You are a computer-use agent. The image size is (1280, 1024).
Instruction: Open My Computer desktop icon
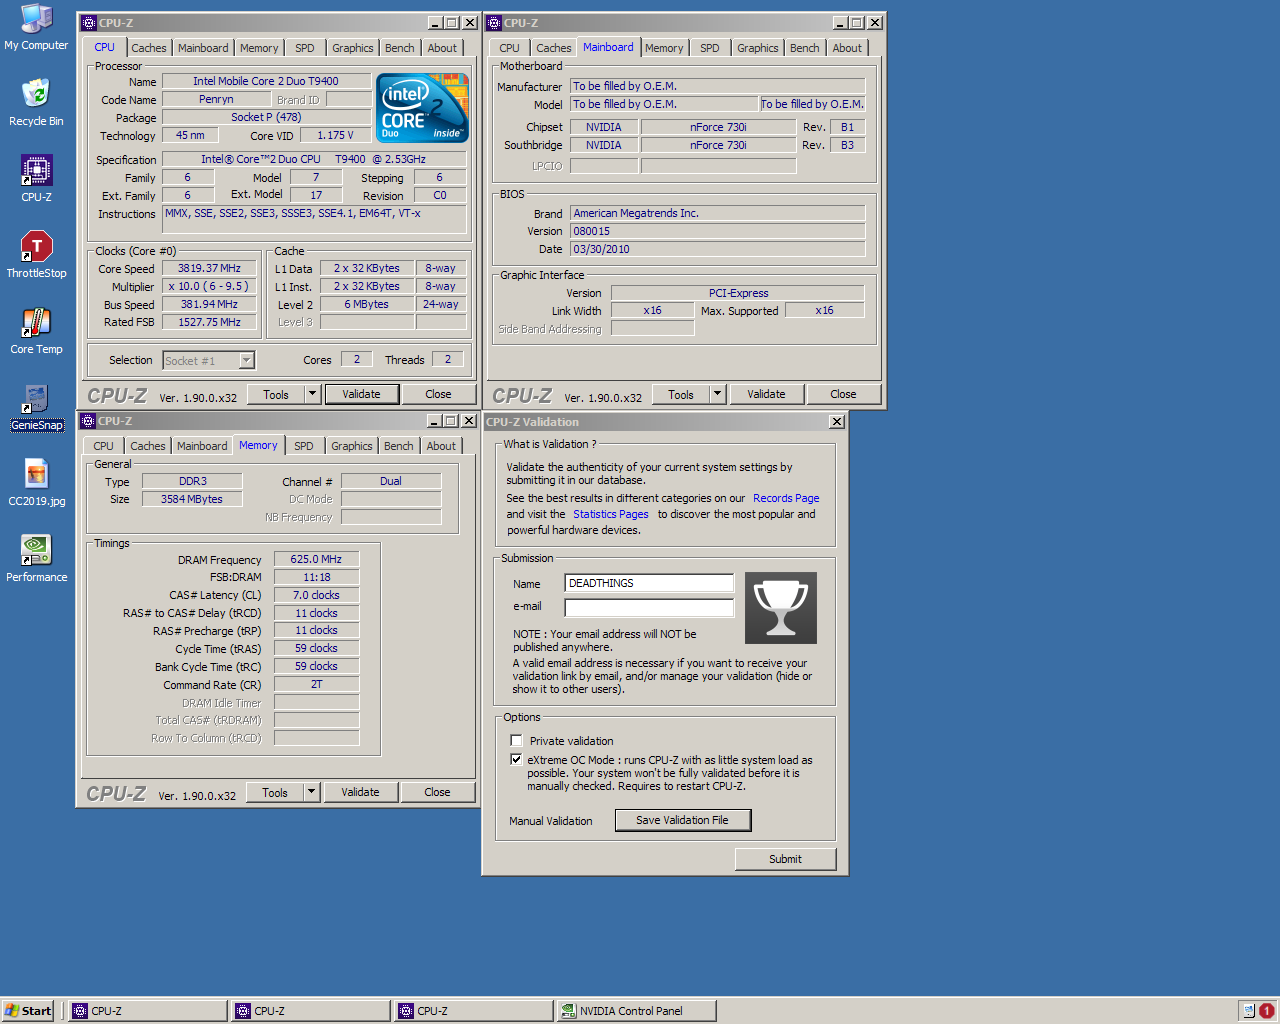pos(37,27)
